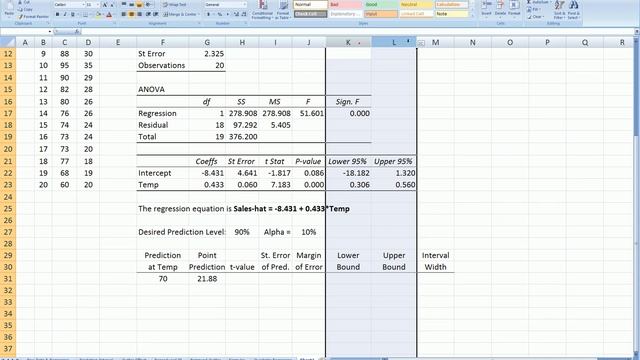The width and height of the screenshot is (640, 360).
Task: Apply Accounting currency number format
Action: 210,14
